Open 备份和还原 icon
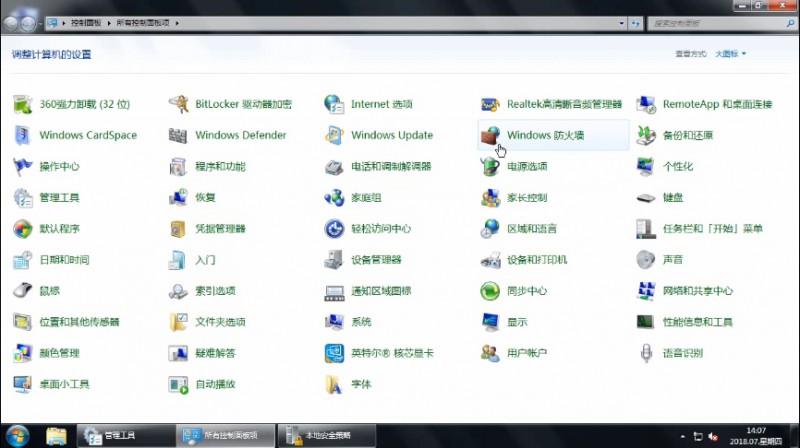 (646, 135)
